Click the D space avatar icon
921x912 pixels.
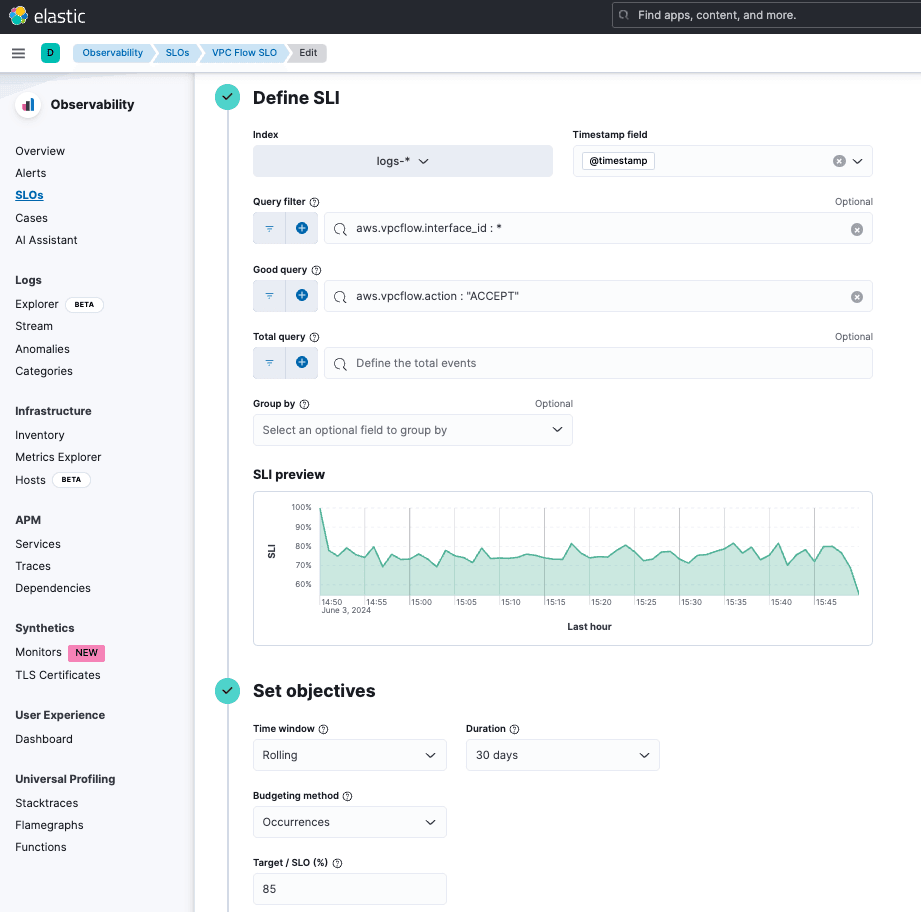(50, 52)
